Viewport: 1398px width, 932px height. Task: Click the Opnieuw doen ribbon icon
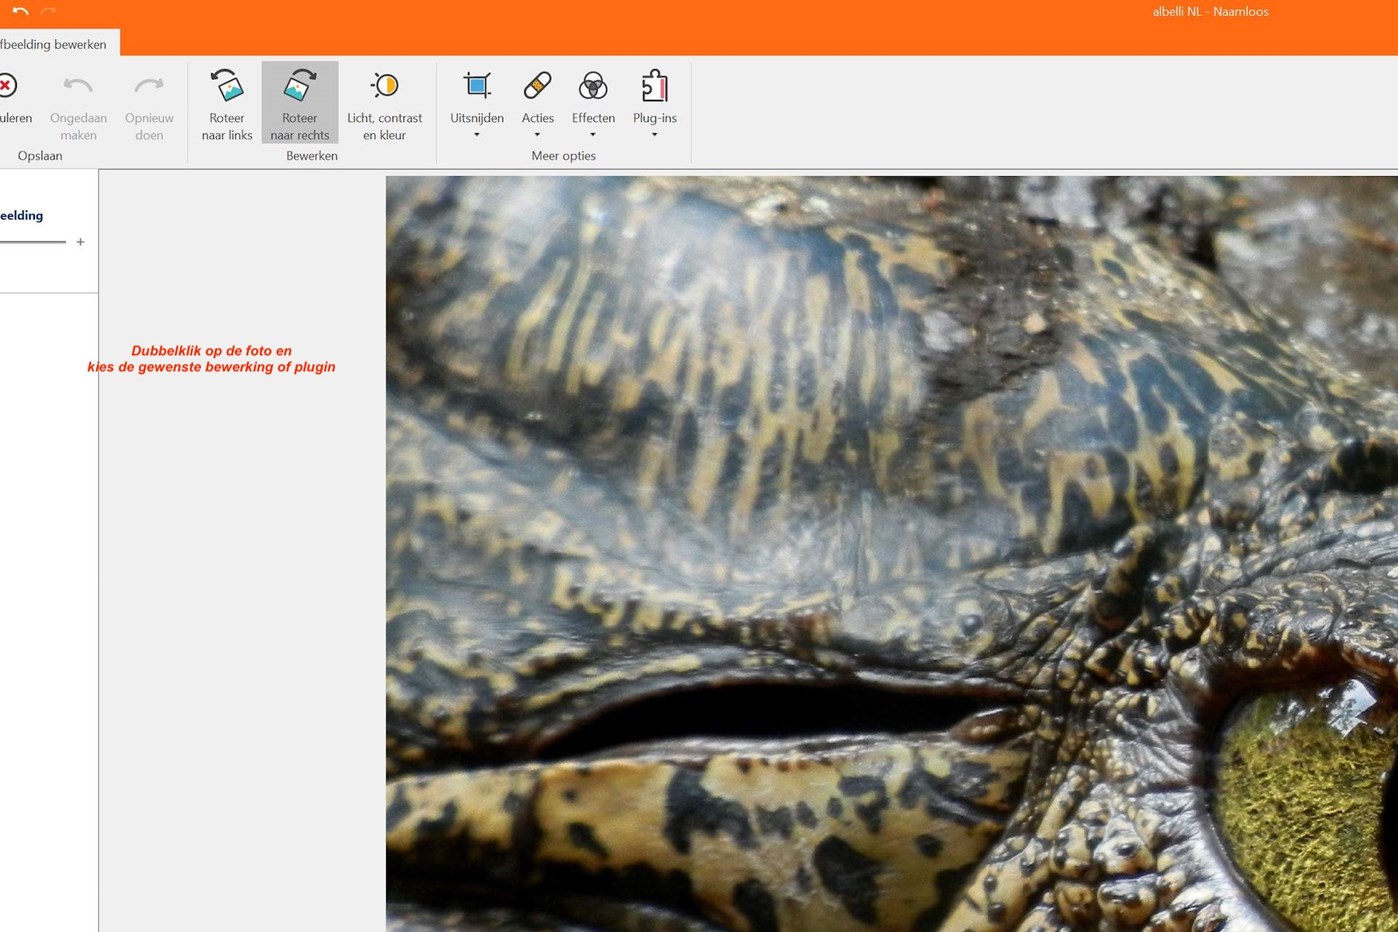coord(149,87)
